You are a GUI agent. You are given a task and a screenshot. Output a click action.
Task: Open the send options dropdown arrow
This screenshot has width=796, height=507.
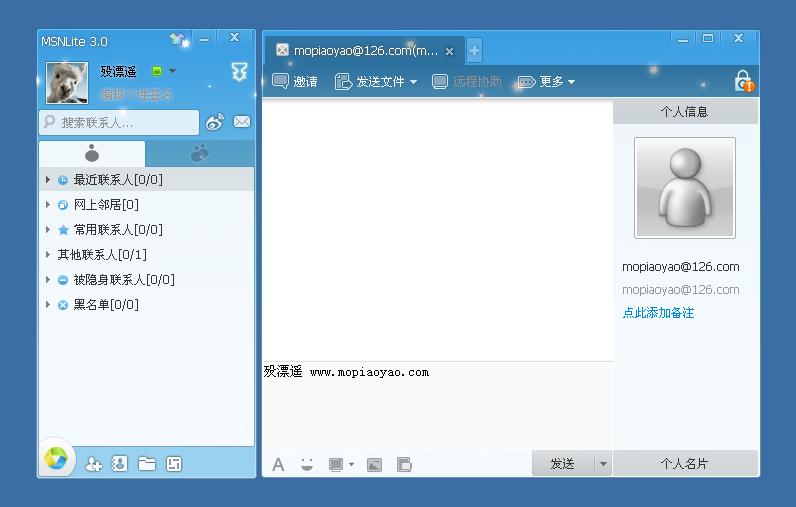point(603,463)
